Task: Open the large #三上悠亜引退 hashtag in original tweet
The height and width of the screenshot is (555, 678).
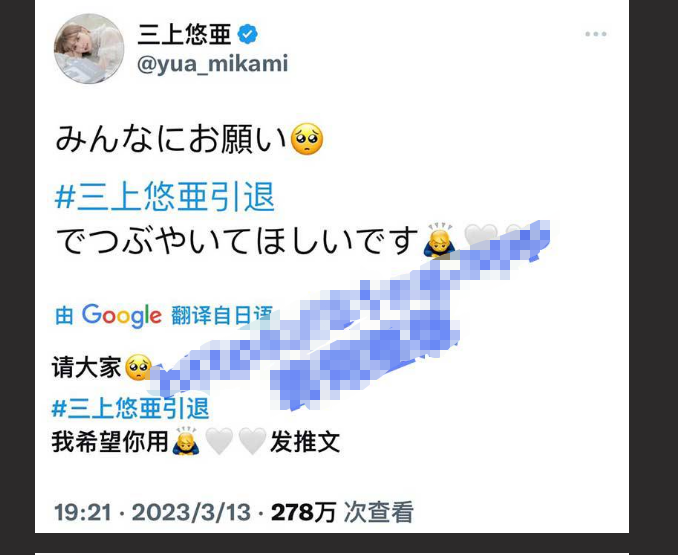Action: tap(165, 197)
